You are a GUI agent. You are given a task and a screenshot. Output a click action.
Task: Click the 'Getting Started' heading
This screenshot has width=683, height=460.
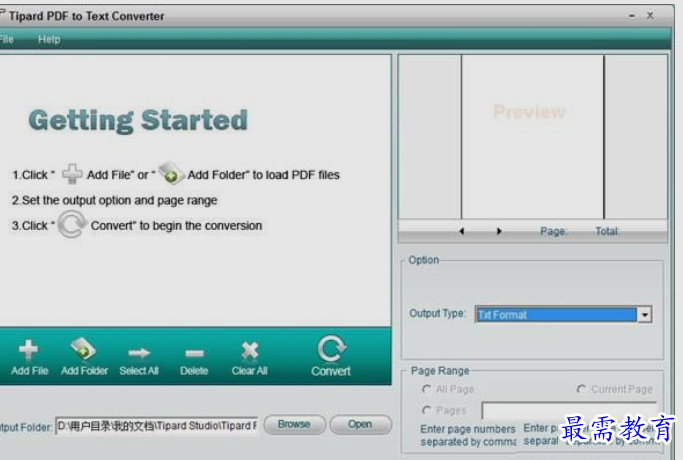pos(138,120)
